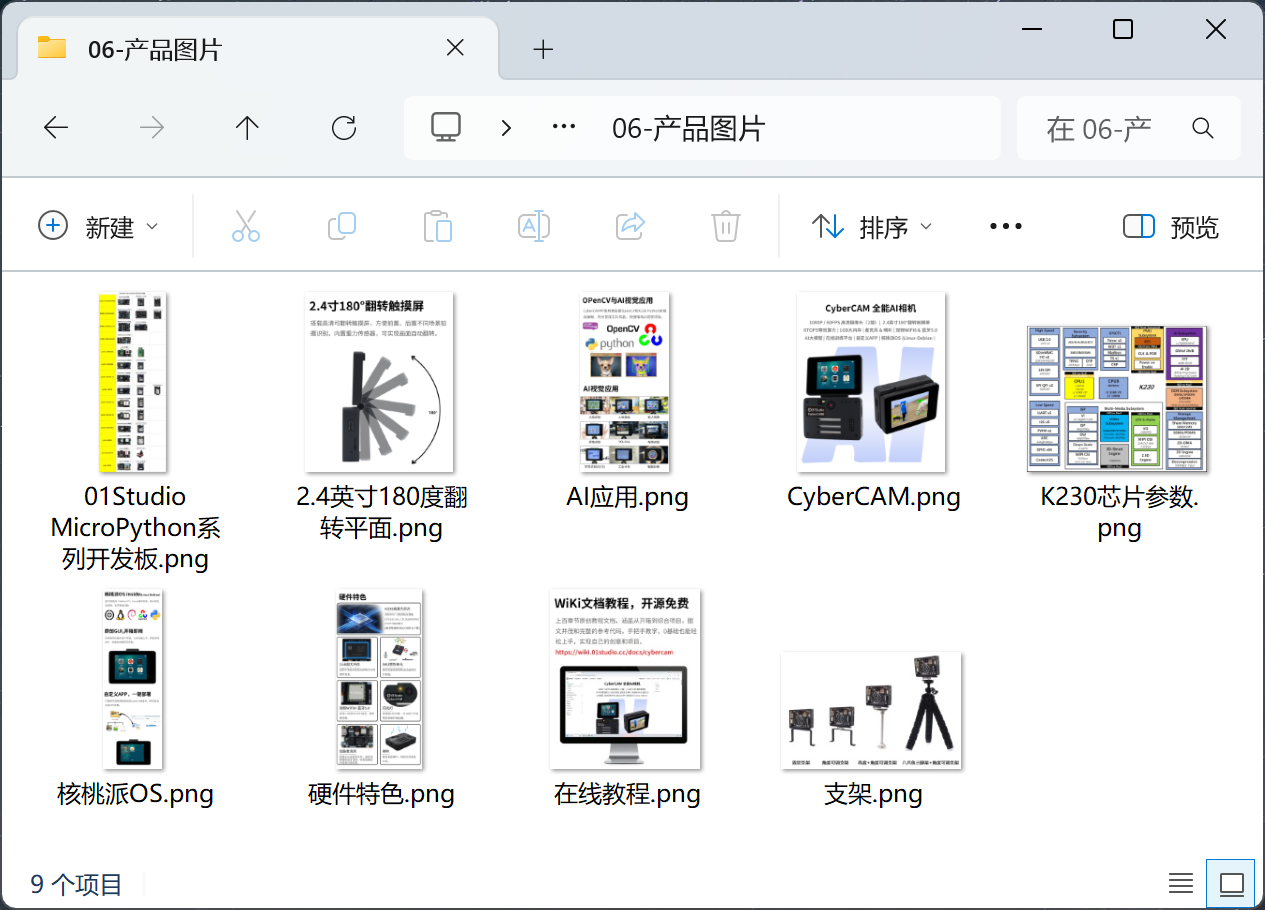Go back to the previous folder
Screen dimensions: 1265x910
(56, 128)
